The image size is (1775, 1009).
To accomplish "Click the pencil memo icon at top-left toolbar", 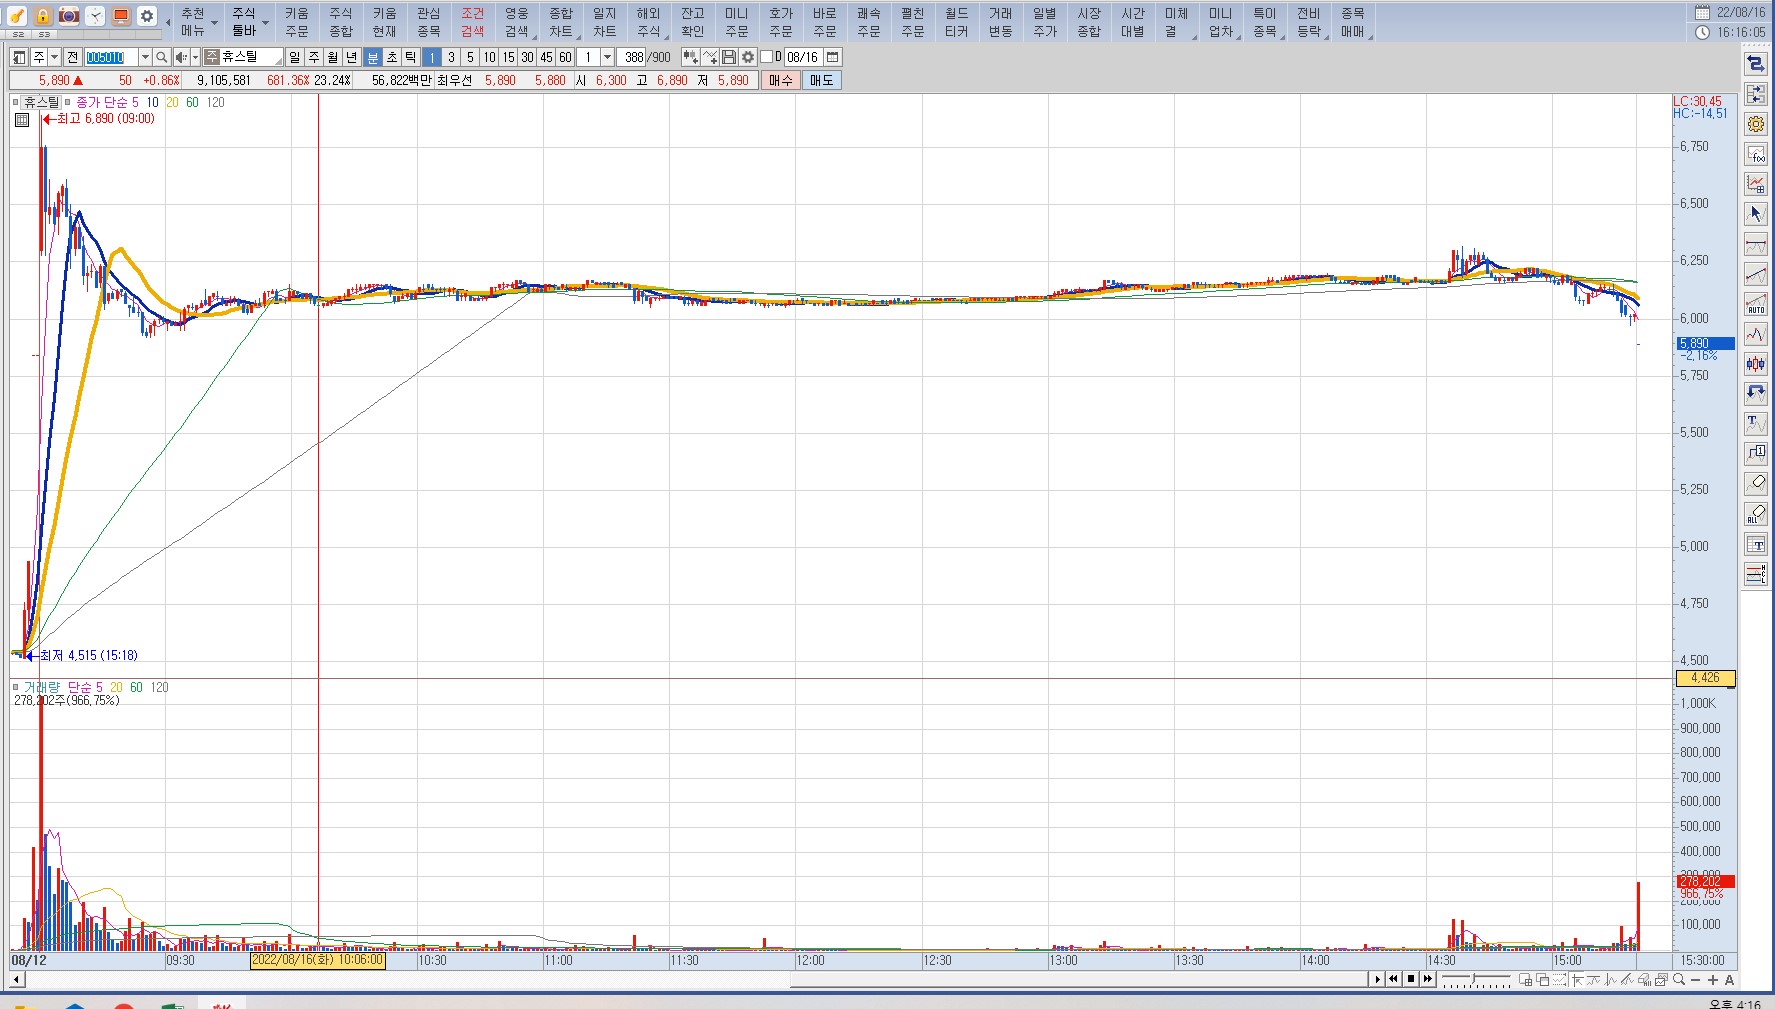I will [17, 15].
